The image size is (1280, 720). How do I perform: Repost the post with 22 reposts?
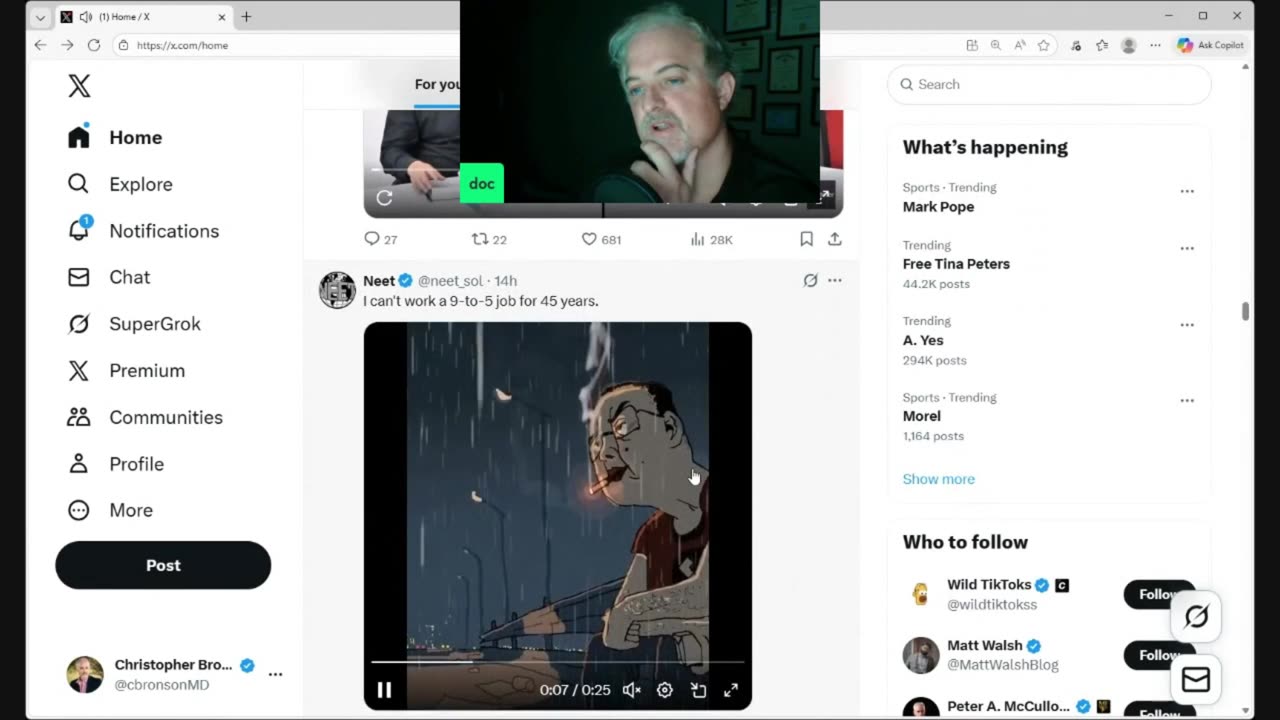click(x=489, y=239)
